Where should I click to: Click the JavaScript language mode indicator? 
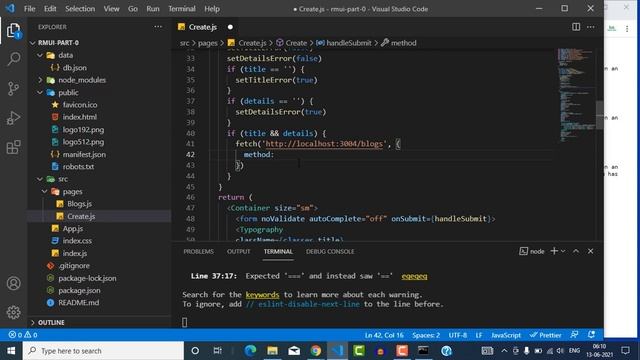[506, 335]
